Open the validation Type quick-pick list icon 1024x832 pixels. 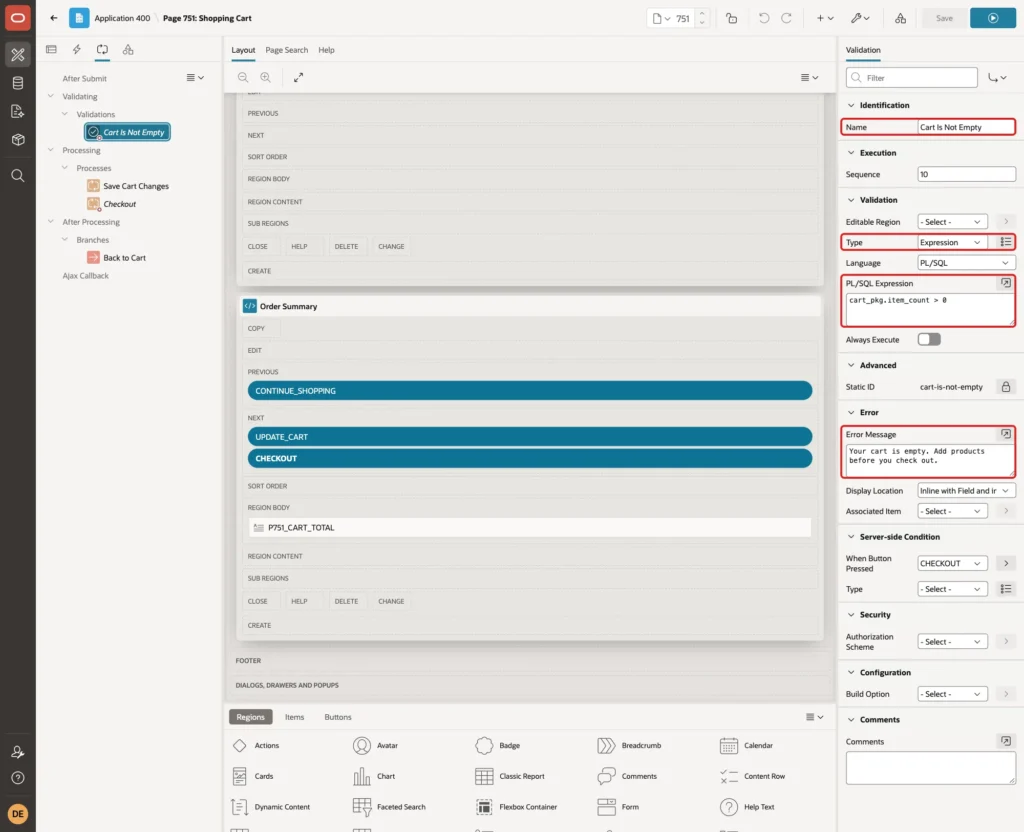click(1006, 242)
